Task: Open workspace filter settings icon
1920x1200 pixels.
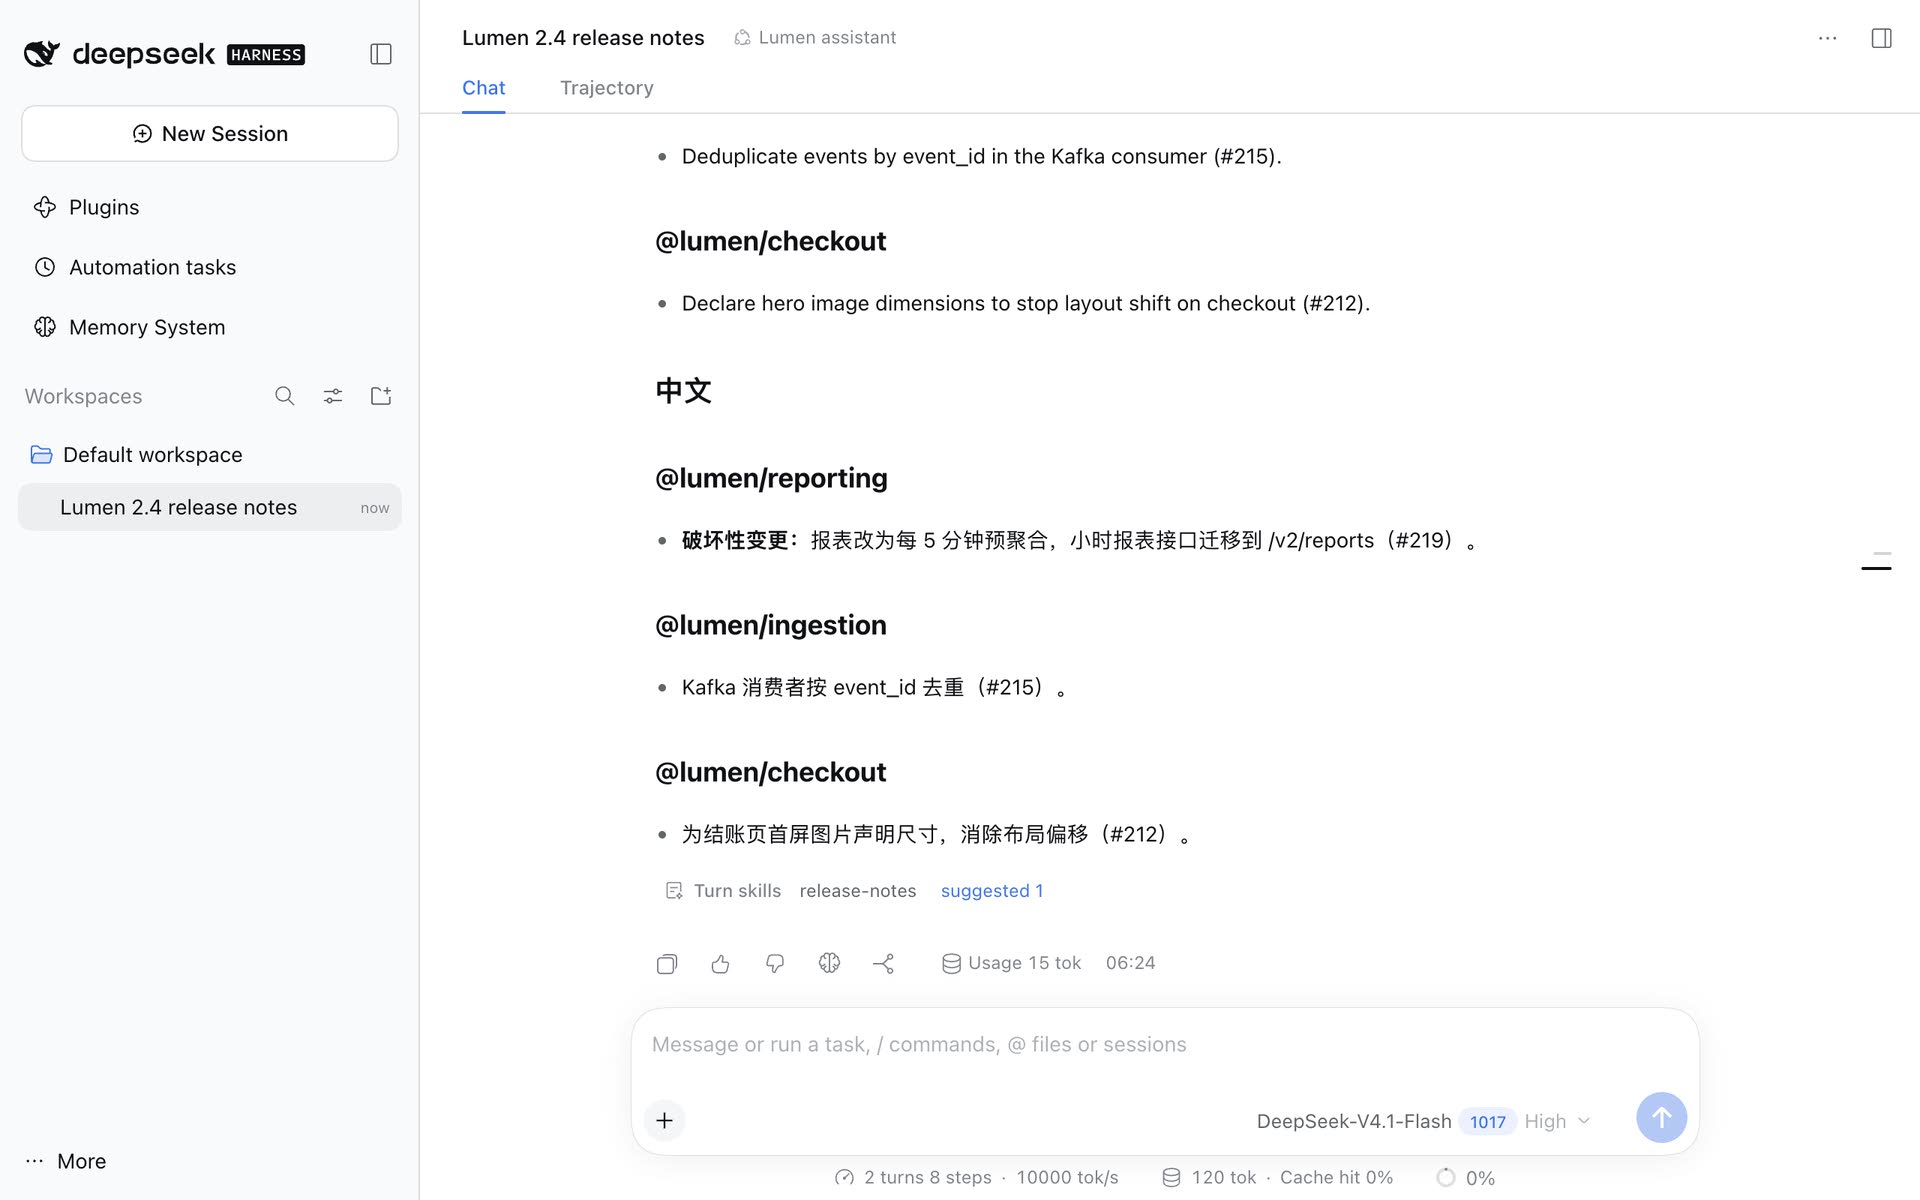Action: pyautogui.click(x=333, y=396)
